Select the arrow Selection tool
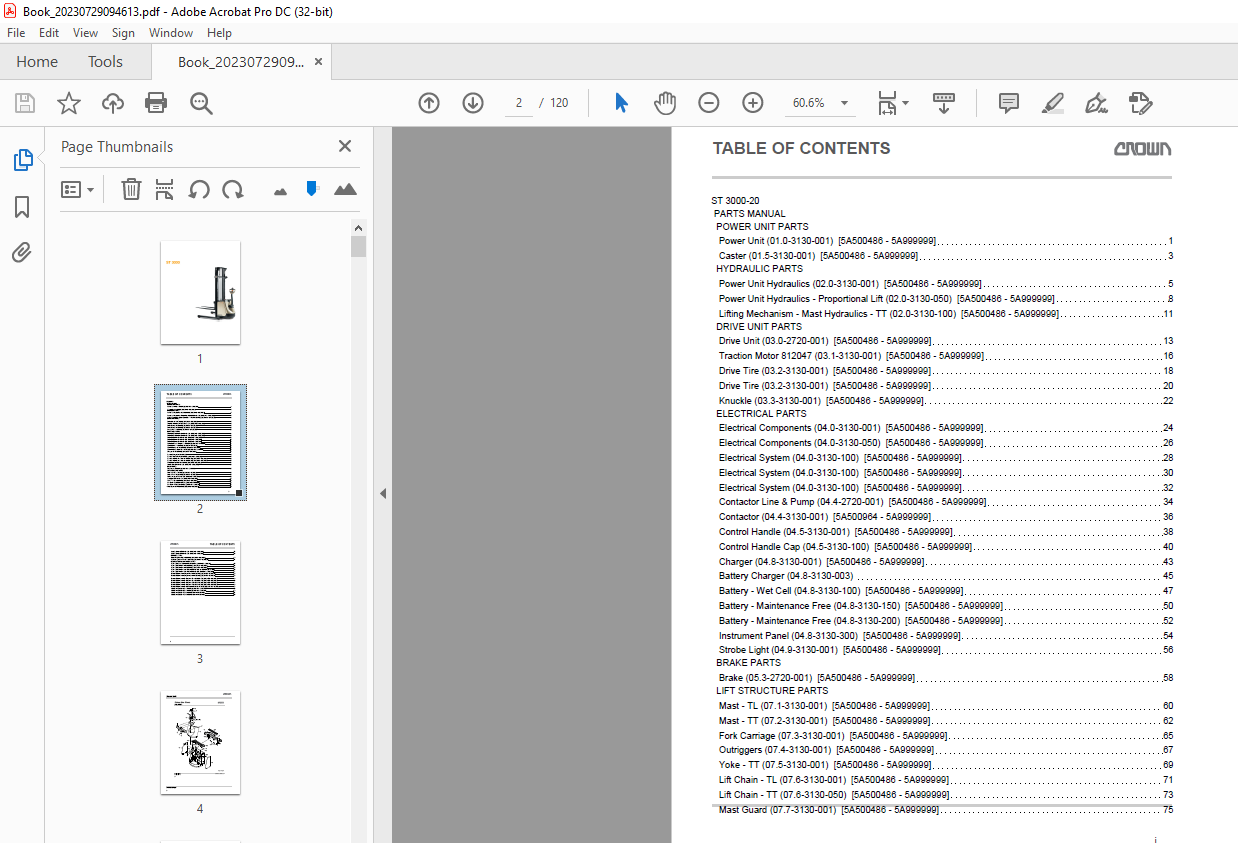Screen dimensions: 1238x843 pyautogui.click(x=621, y=103)
